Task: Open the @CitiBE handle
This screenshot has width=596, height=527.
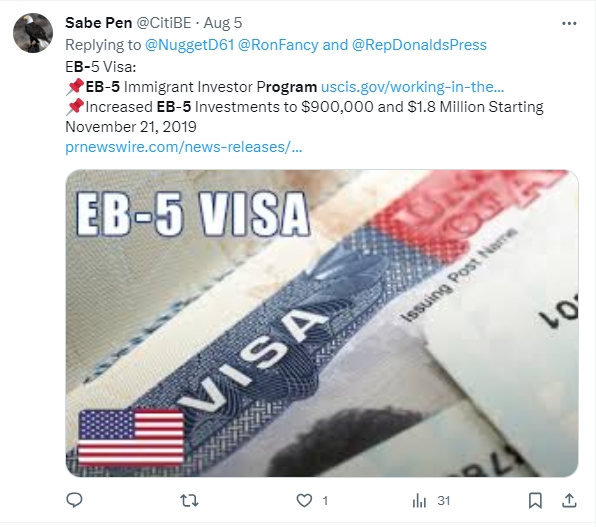Action: point(163,23)
